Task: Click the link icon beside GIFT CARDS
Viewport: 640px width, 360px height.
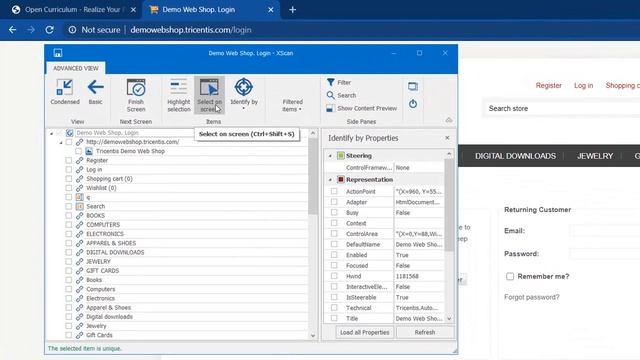Action: (x=80, y=271)
